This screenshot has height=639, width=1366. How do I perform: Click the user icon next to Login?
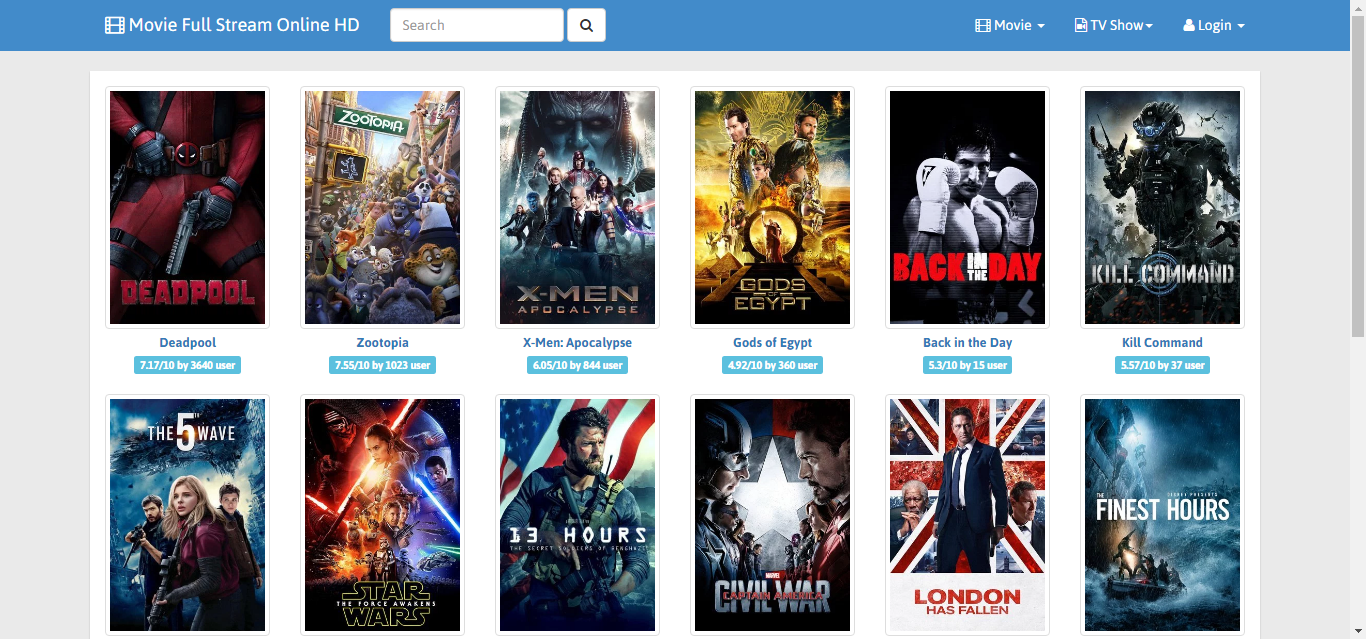click(x=1188, y=24)
